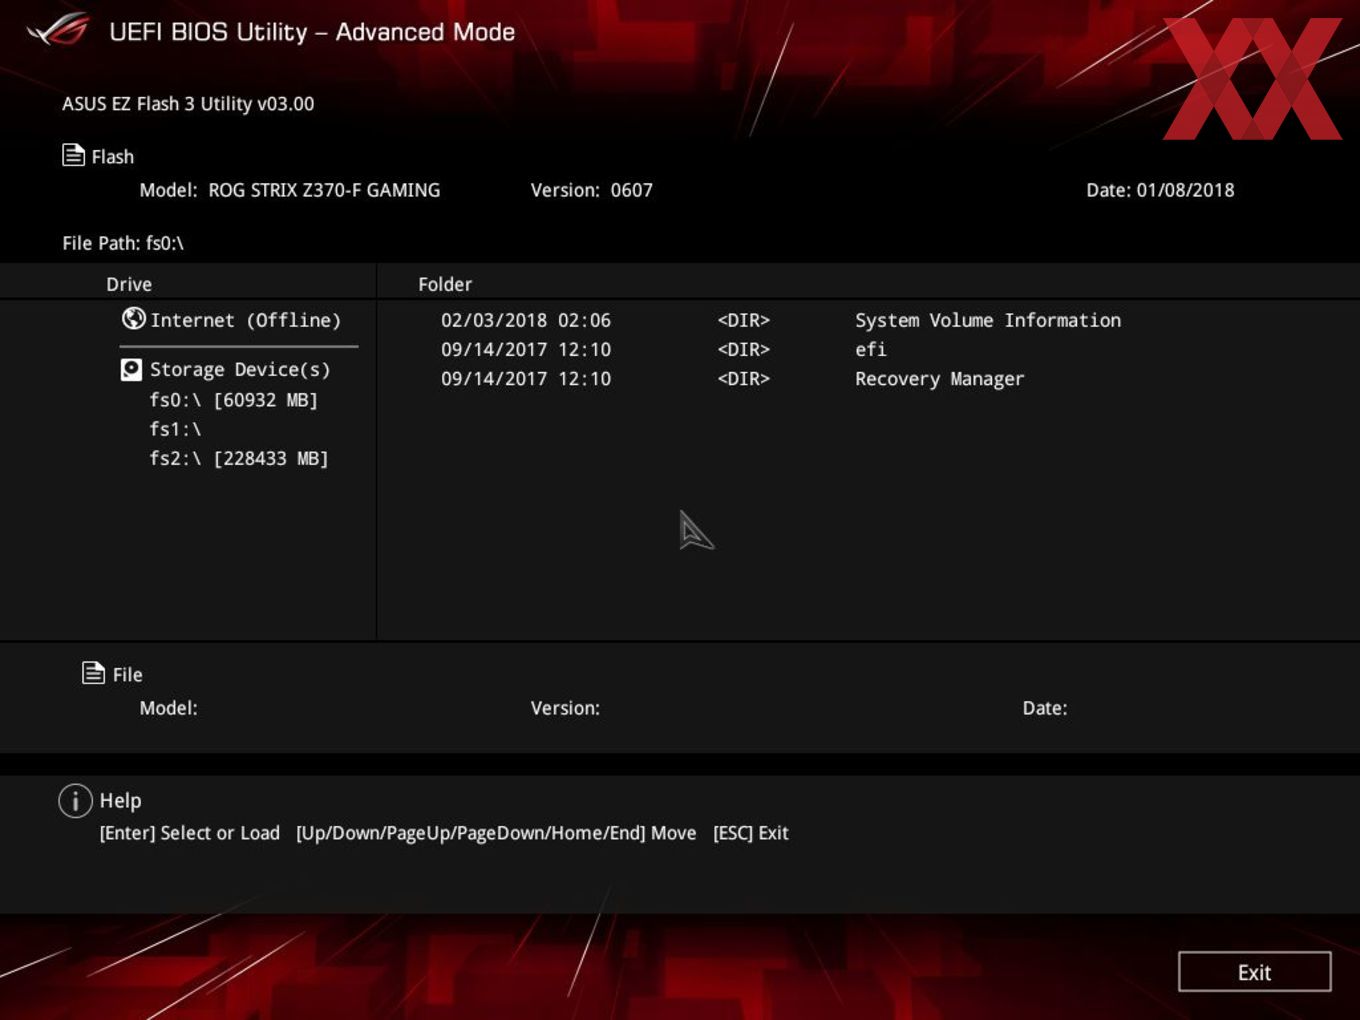Click UEFI BIOS Utility Advanced Mode title

coord(312,32)
